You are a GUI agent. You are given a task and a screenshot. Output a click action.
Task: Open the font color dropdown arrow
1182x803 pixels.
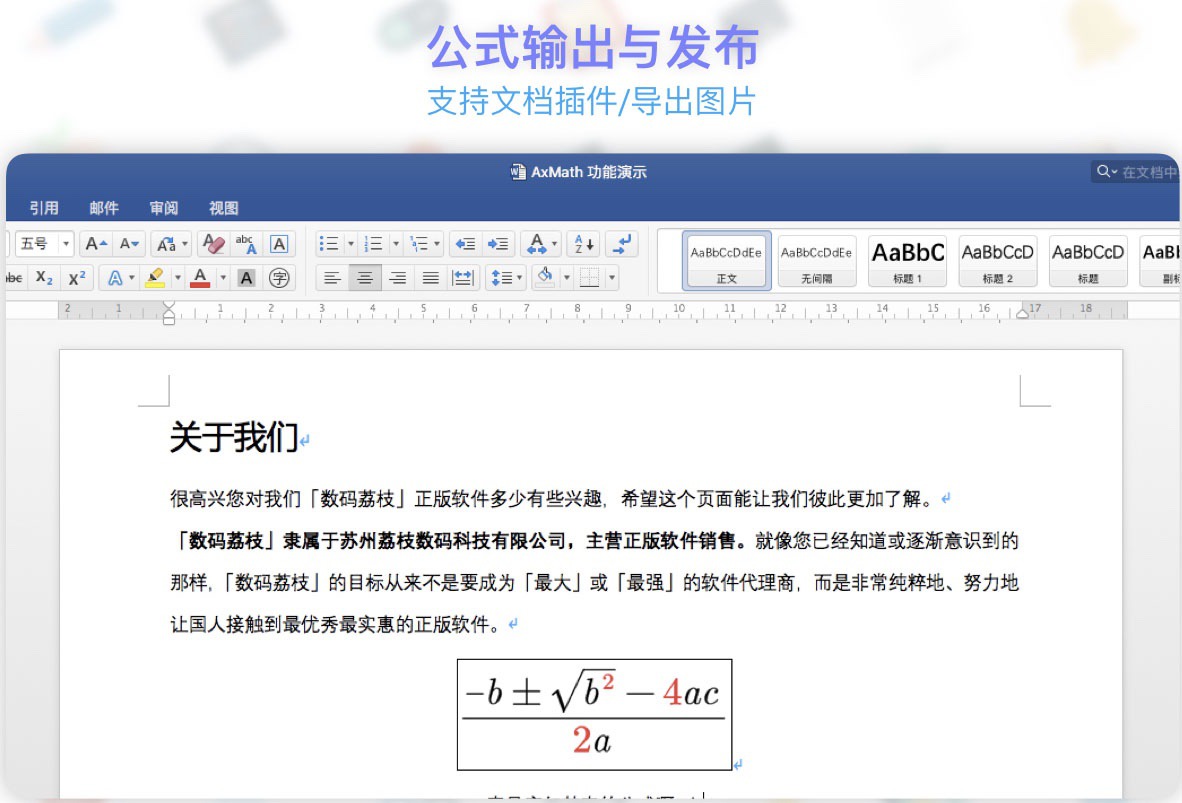[x=223, y=278]
